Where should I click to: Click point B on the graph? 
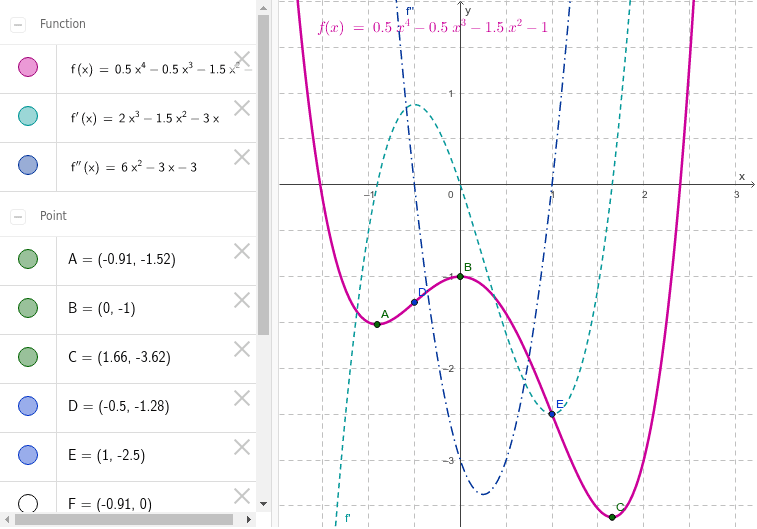(460, 277)
